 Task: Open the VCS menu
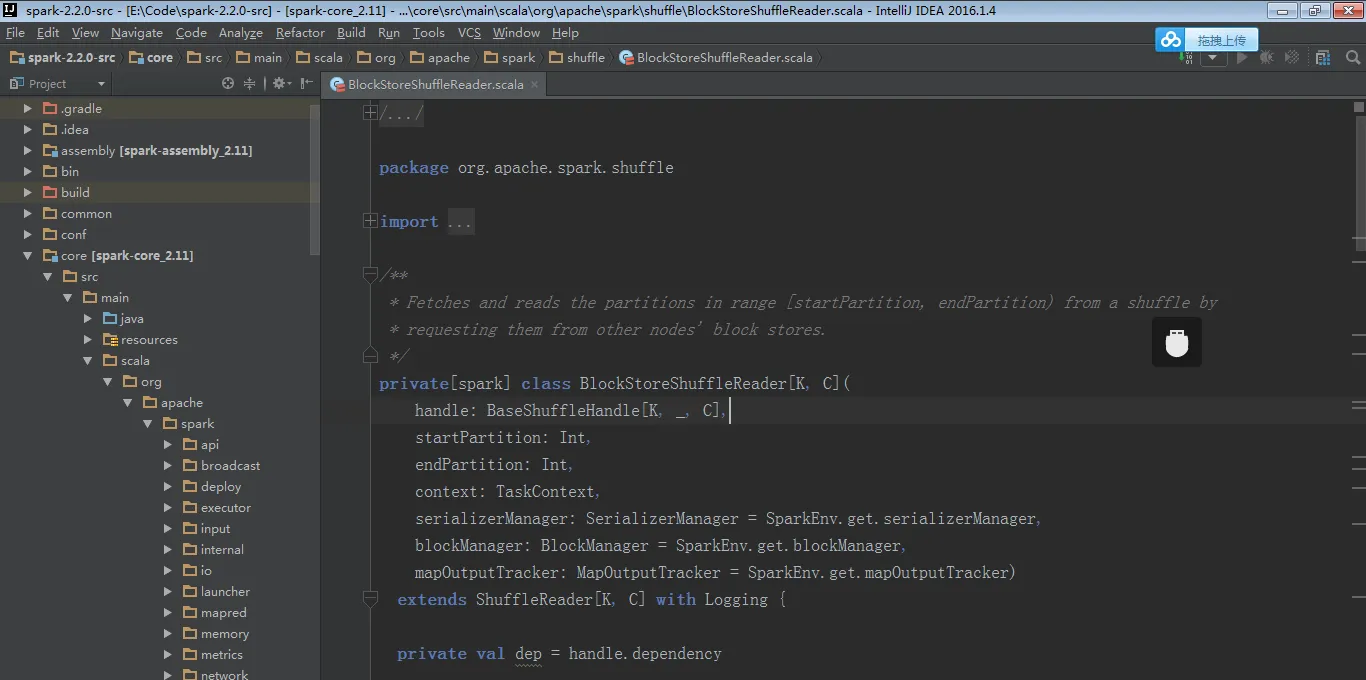click(x=469, y=33)
